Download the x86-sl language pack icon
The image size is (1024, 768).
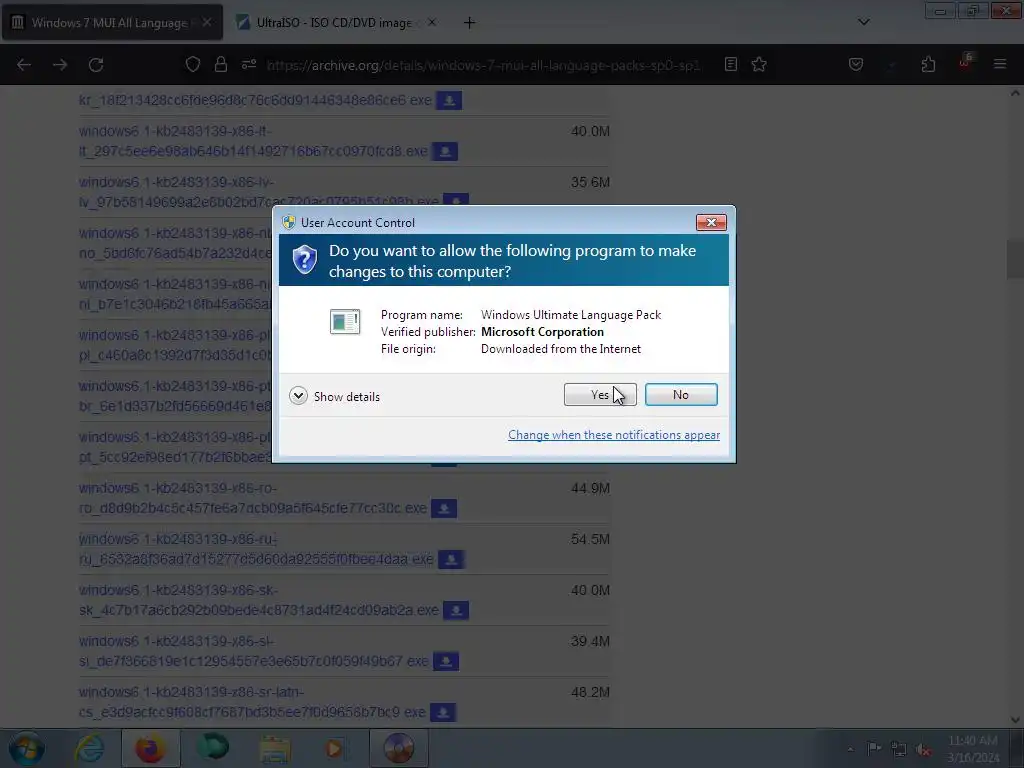pyautogui.click(x=446, y=662)
